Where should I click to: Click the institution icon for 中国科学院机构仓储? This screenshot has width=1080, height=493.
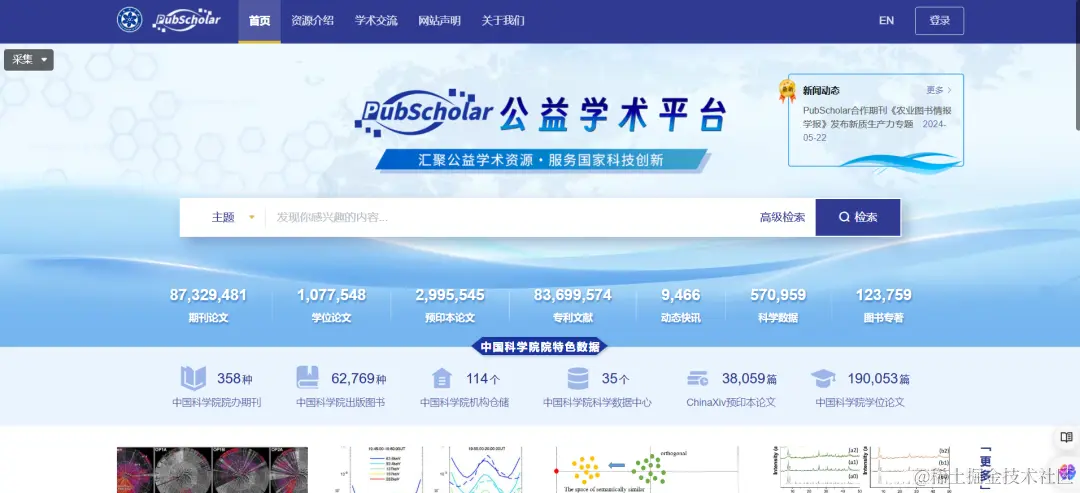pyautogui.click(x=442, y=378)
